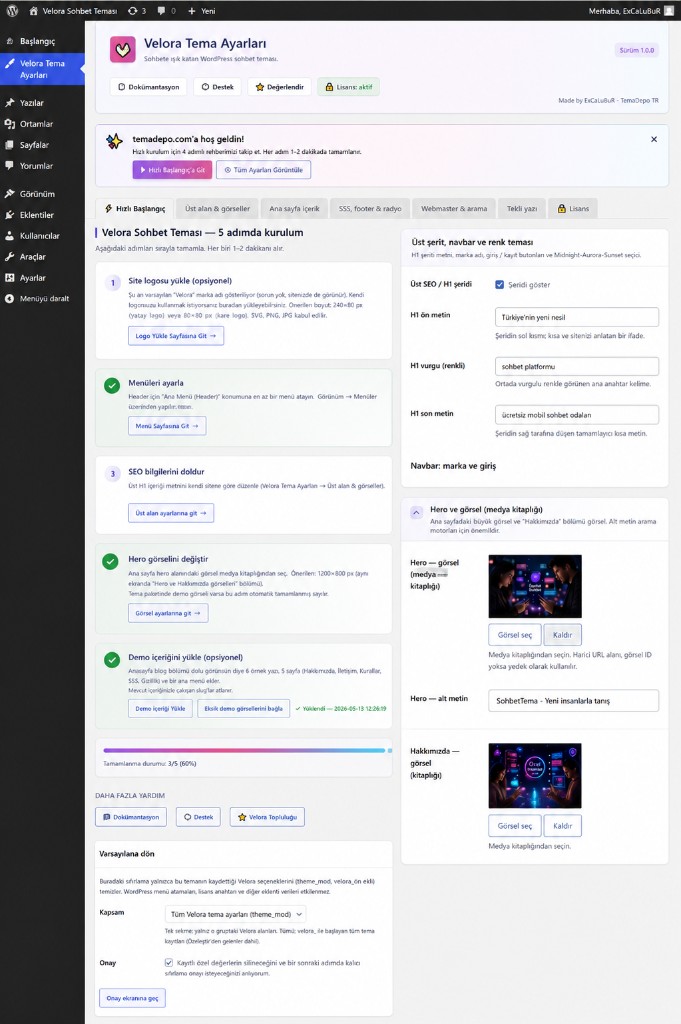
Task: Click Demo içeriği Yükle button
Action: [160, 709]
